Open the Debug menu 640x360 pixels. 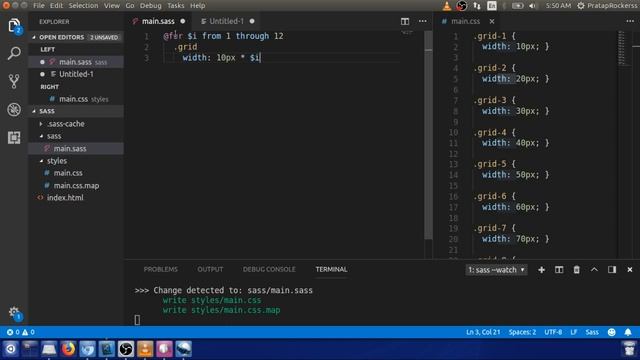tap(151, 6)
